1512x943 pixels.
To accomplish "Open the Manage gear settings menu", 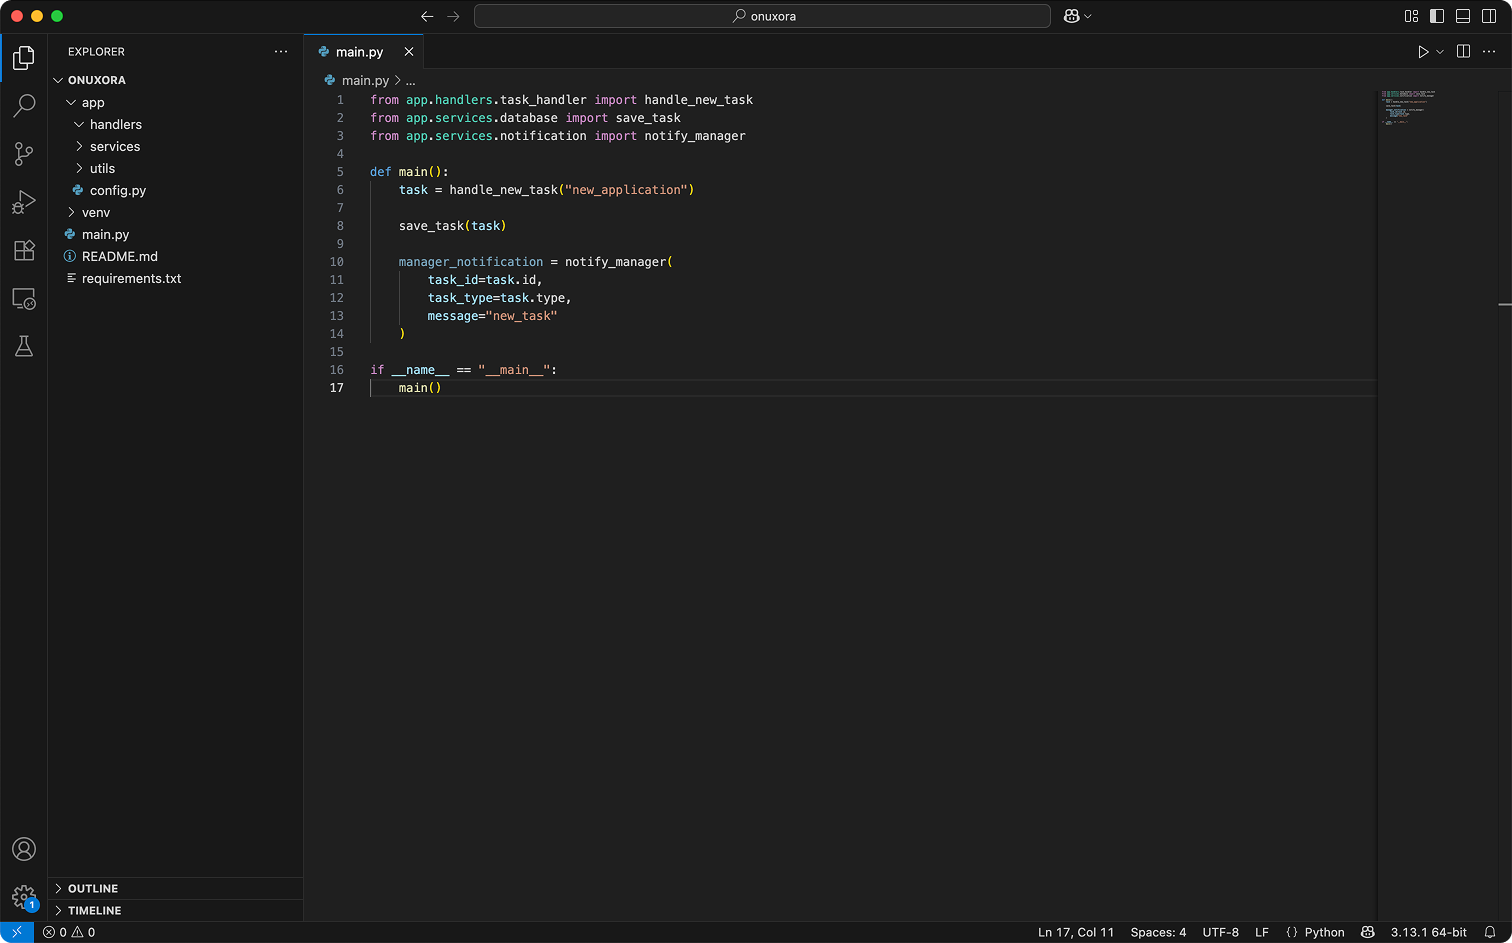I will tap(24, 897).
